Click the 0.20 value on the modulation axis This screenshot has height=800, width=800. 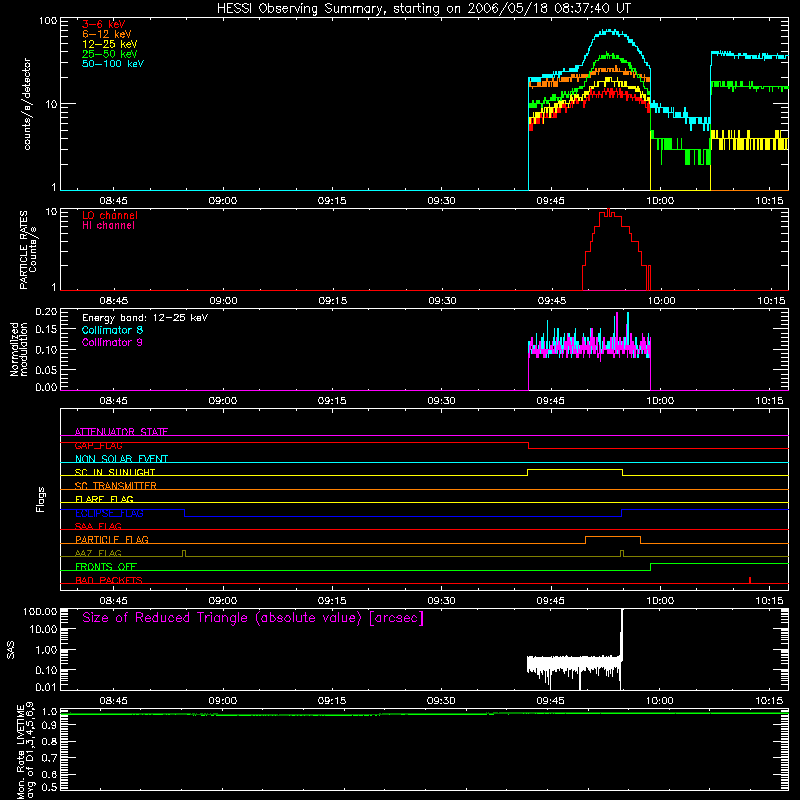pyautogui.click(x=46, y=312)
